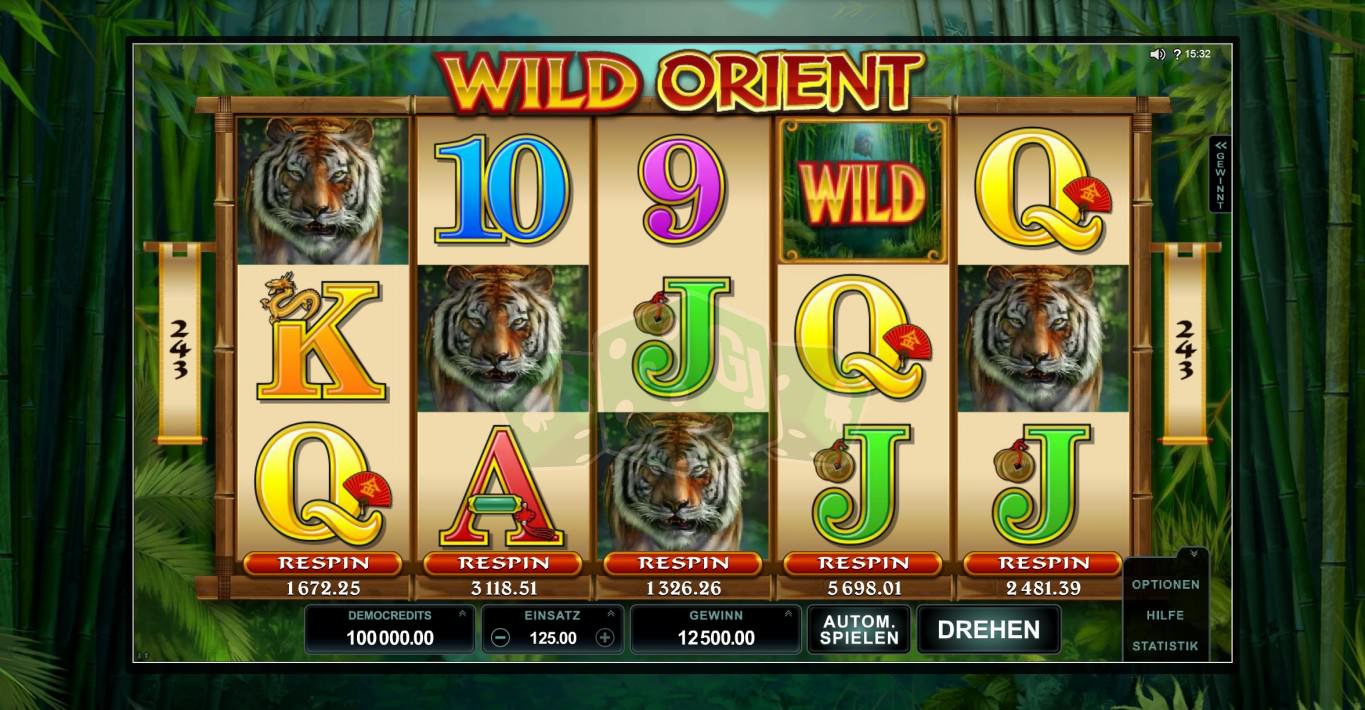This screenshot has height=710, width=1365.
Task: Click the blue 10 symbol
Action: (502, 191)
